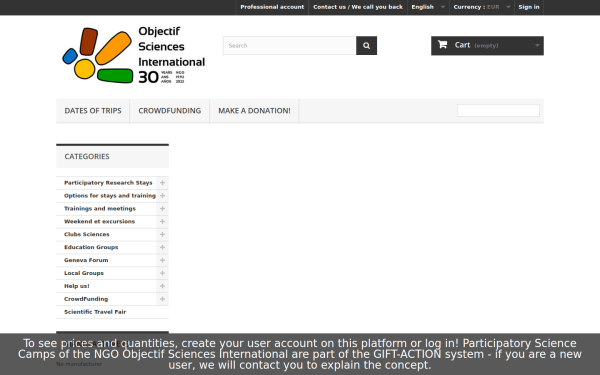This screenshot has width=600, height=375.
Task: Open Scientific Travel Fair link
Action: tap(95, 312)
